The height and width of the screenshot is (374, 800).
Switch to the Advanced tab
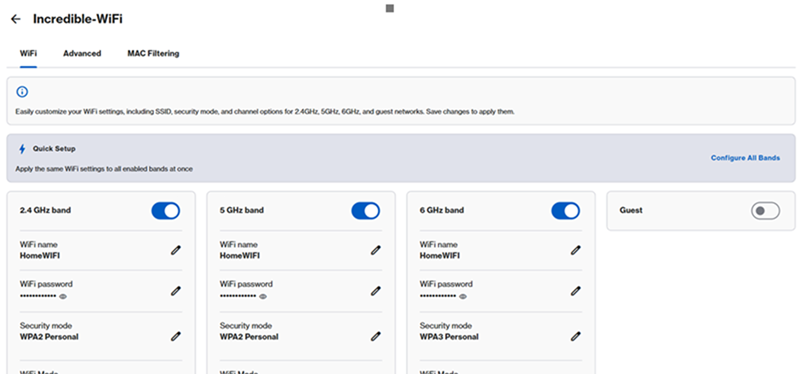82,54
